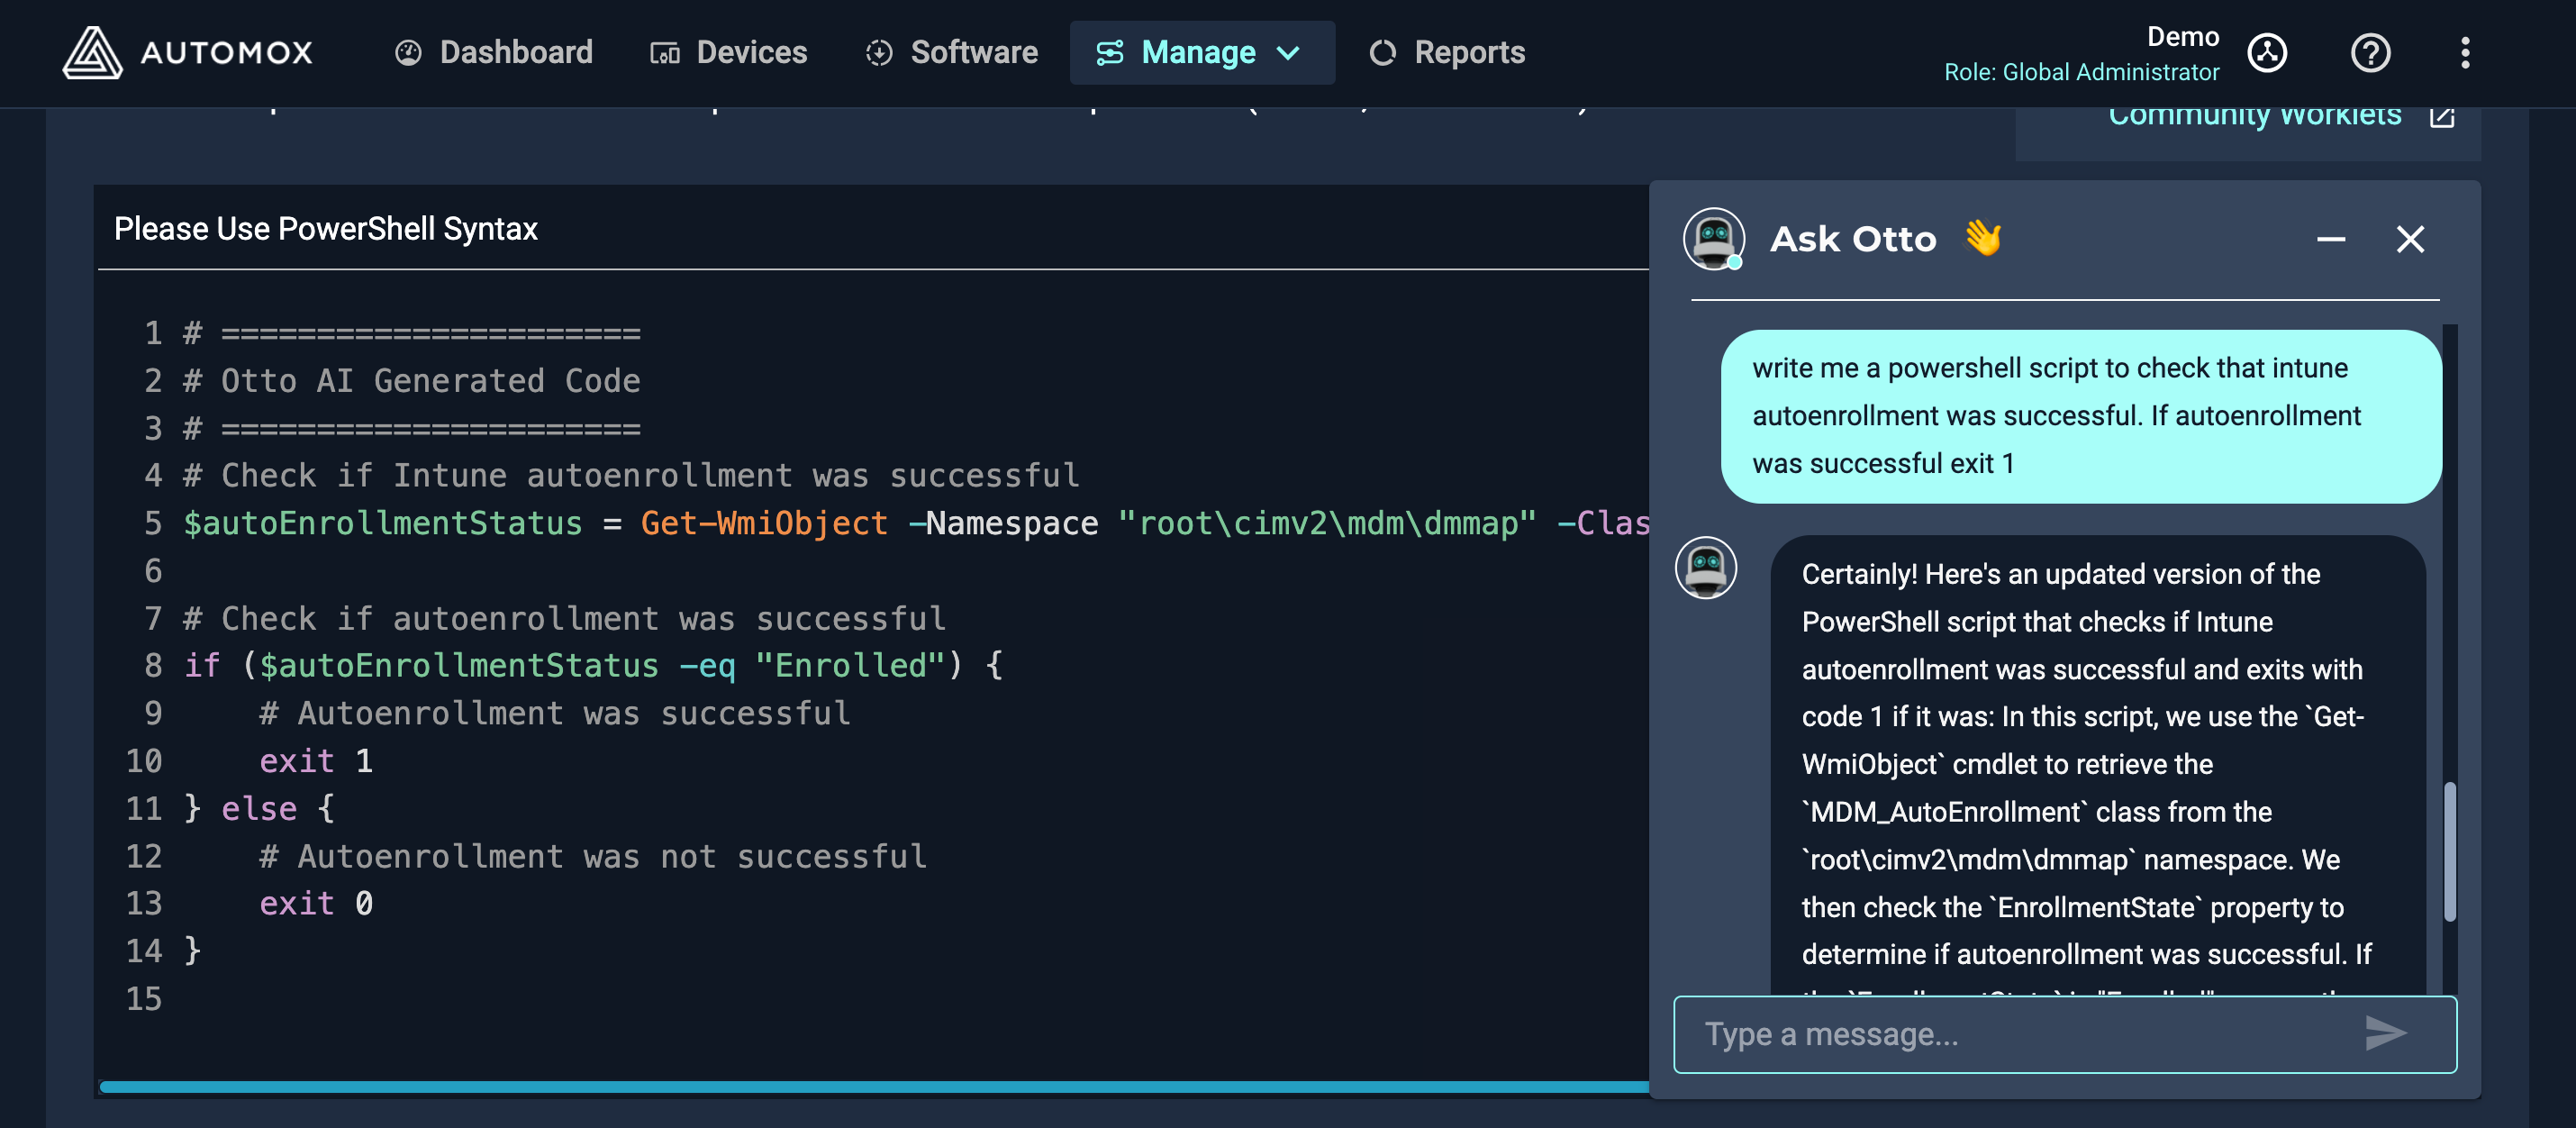This screenshot has width=2576, height=1128.
Task: Minimize the Ask Otto chat panel
Action: pyautogui.click(x=2330, y=240)
